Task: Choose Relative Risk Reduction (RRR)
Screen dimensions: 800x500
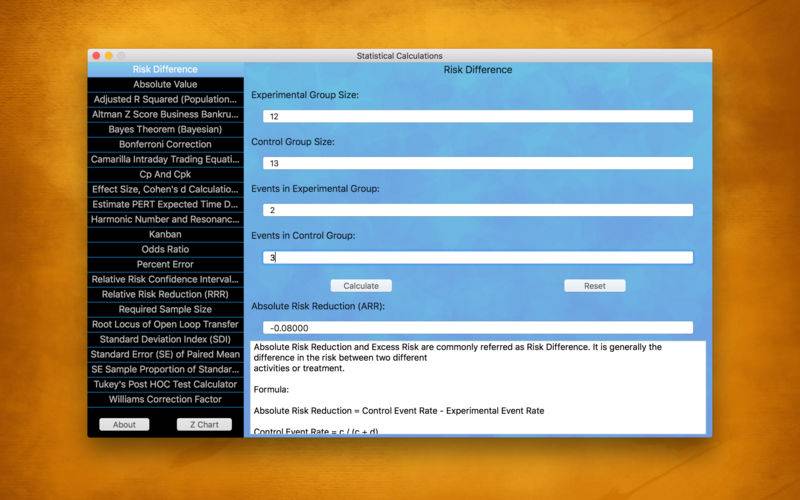Action: [165, 294]
